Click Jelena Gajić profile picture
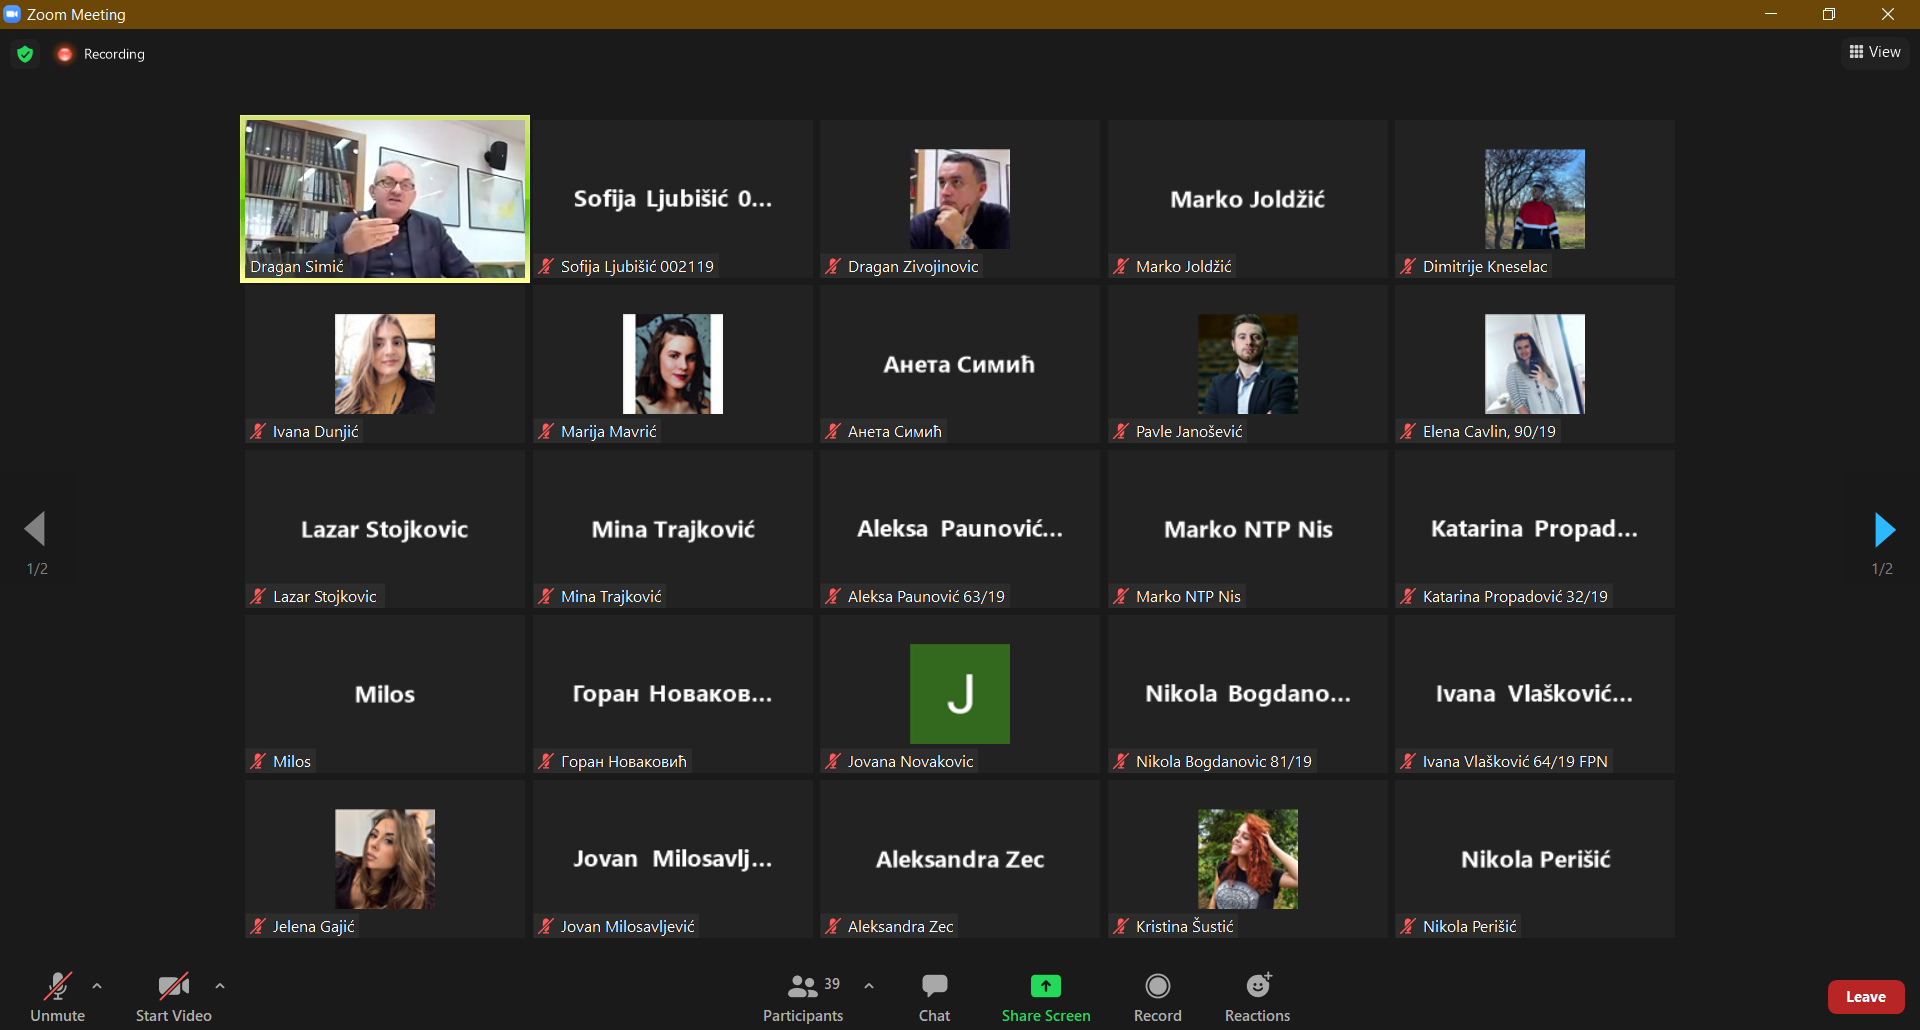Viewport: 1920px width, 1030px height. click(385, 859)
